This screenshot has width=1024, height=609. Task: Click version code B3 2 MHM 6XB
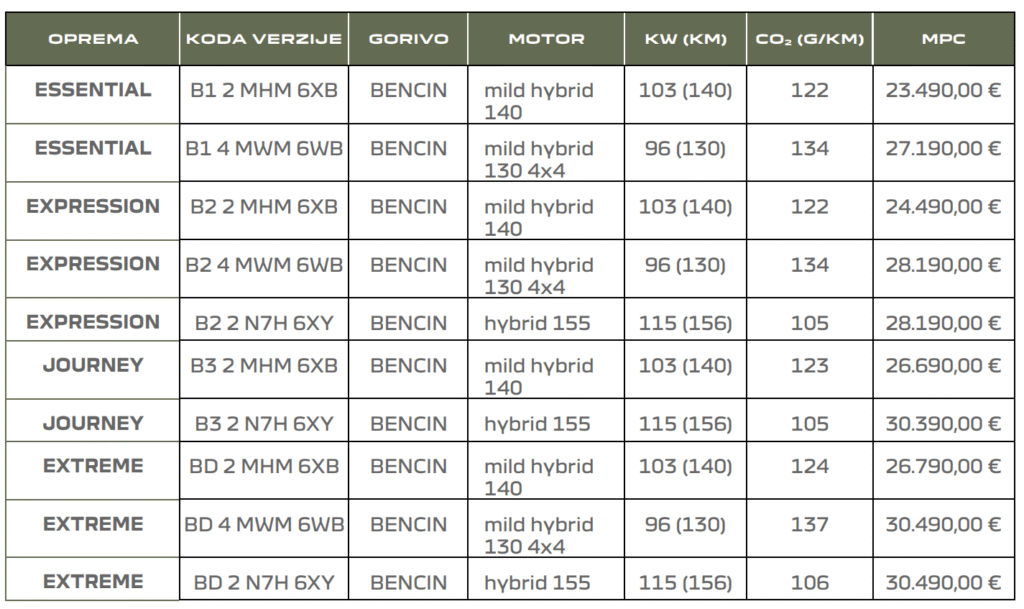263,365
